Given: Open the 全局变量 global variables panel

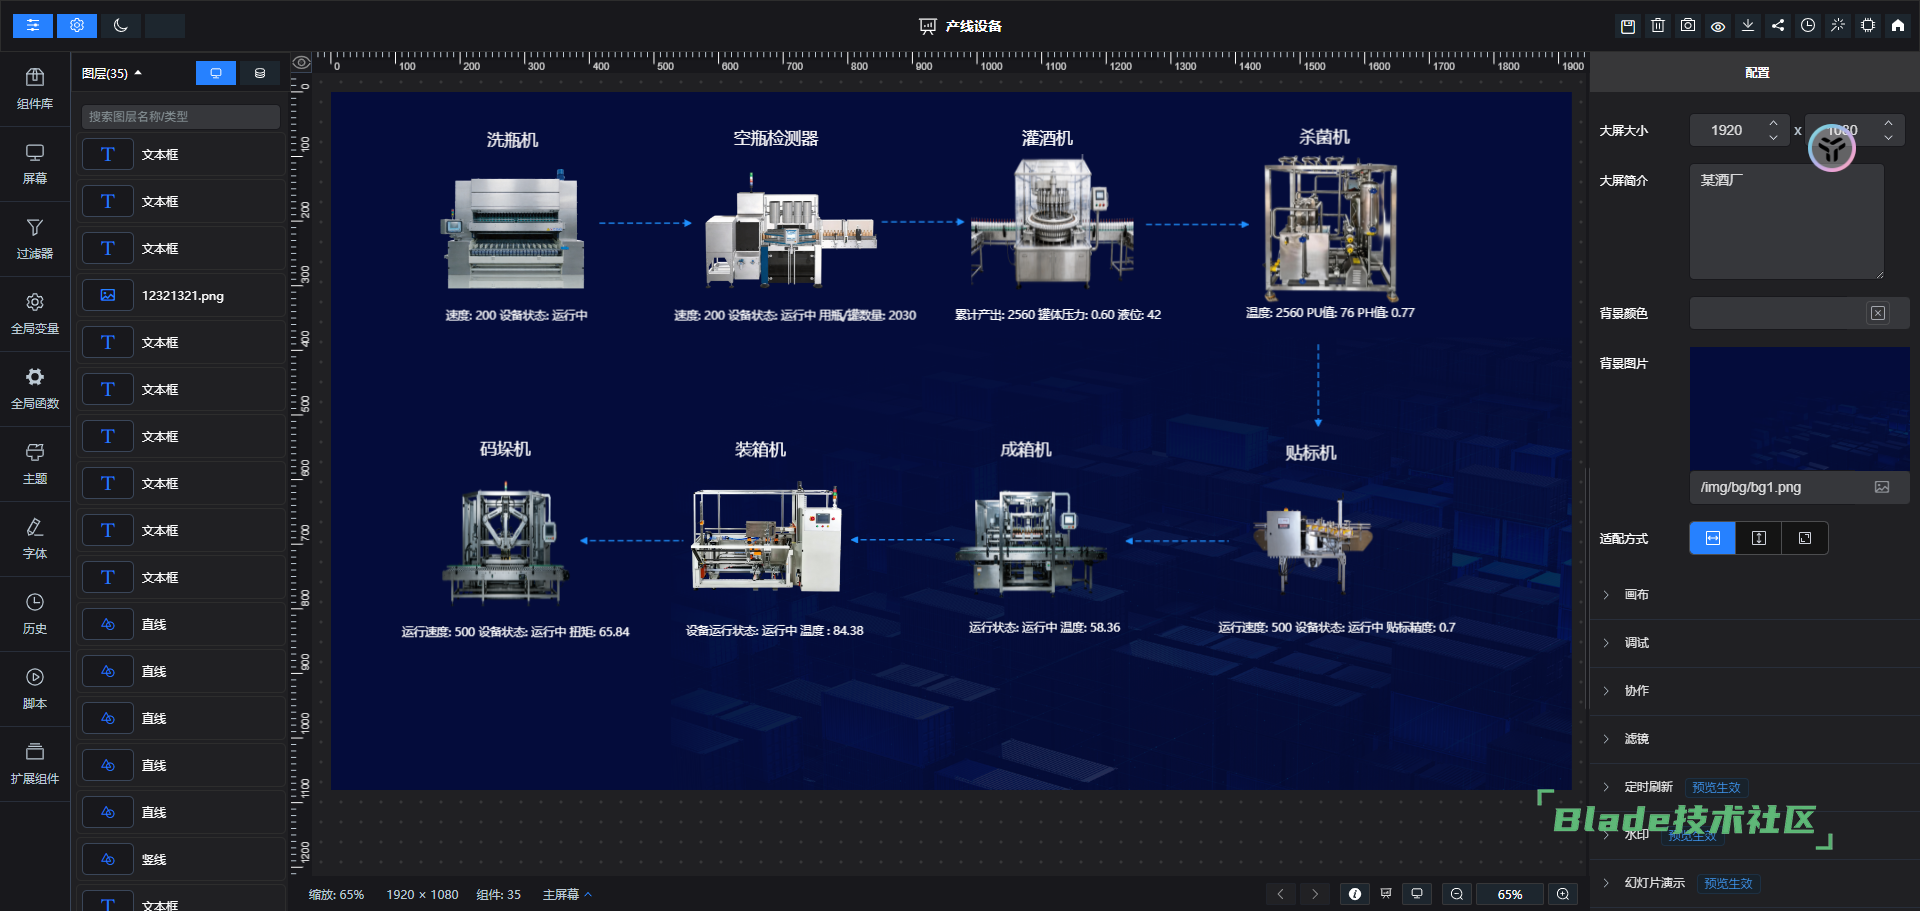Looking at the screenshot, I should point(35,315).
